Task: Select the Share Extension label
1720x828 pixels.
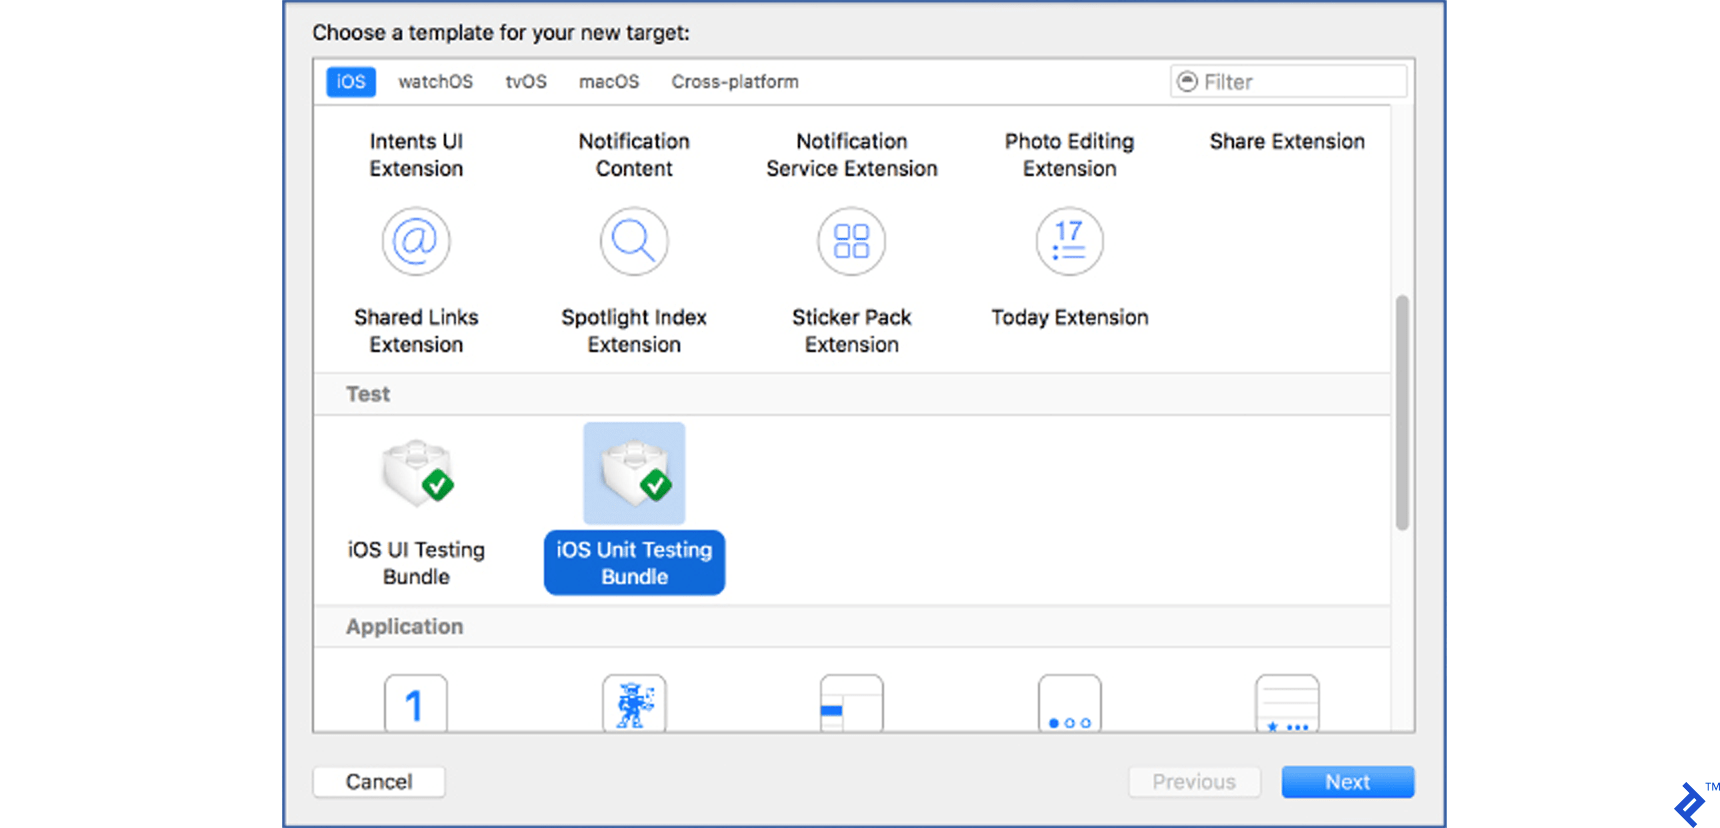Action: (1287, 141)
